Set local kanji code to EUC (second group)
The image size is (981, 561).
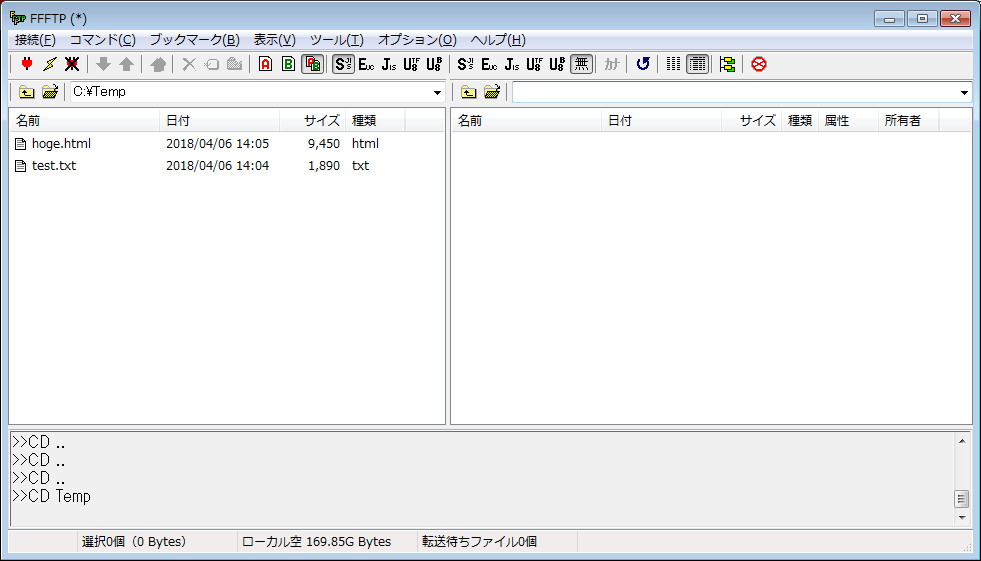point(489,64)
